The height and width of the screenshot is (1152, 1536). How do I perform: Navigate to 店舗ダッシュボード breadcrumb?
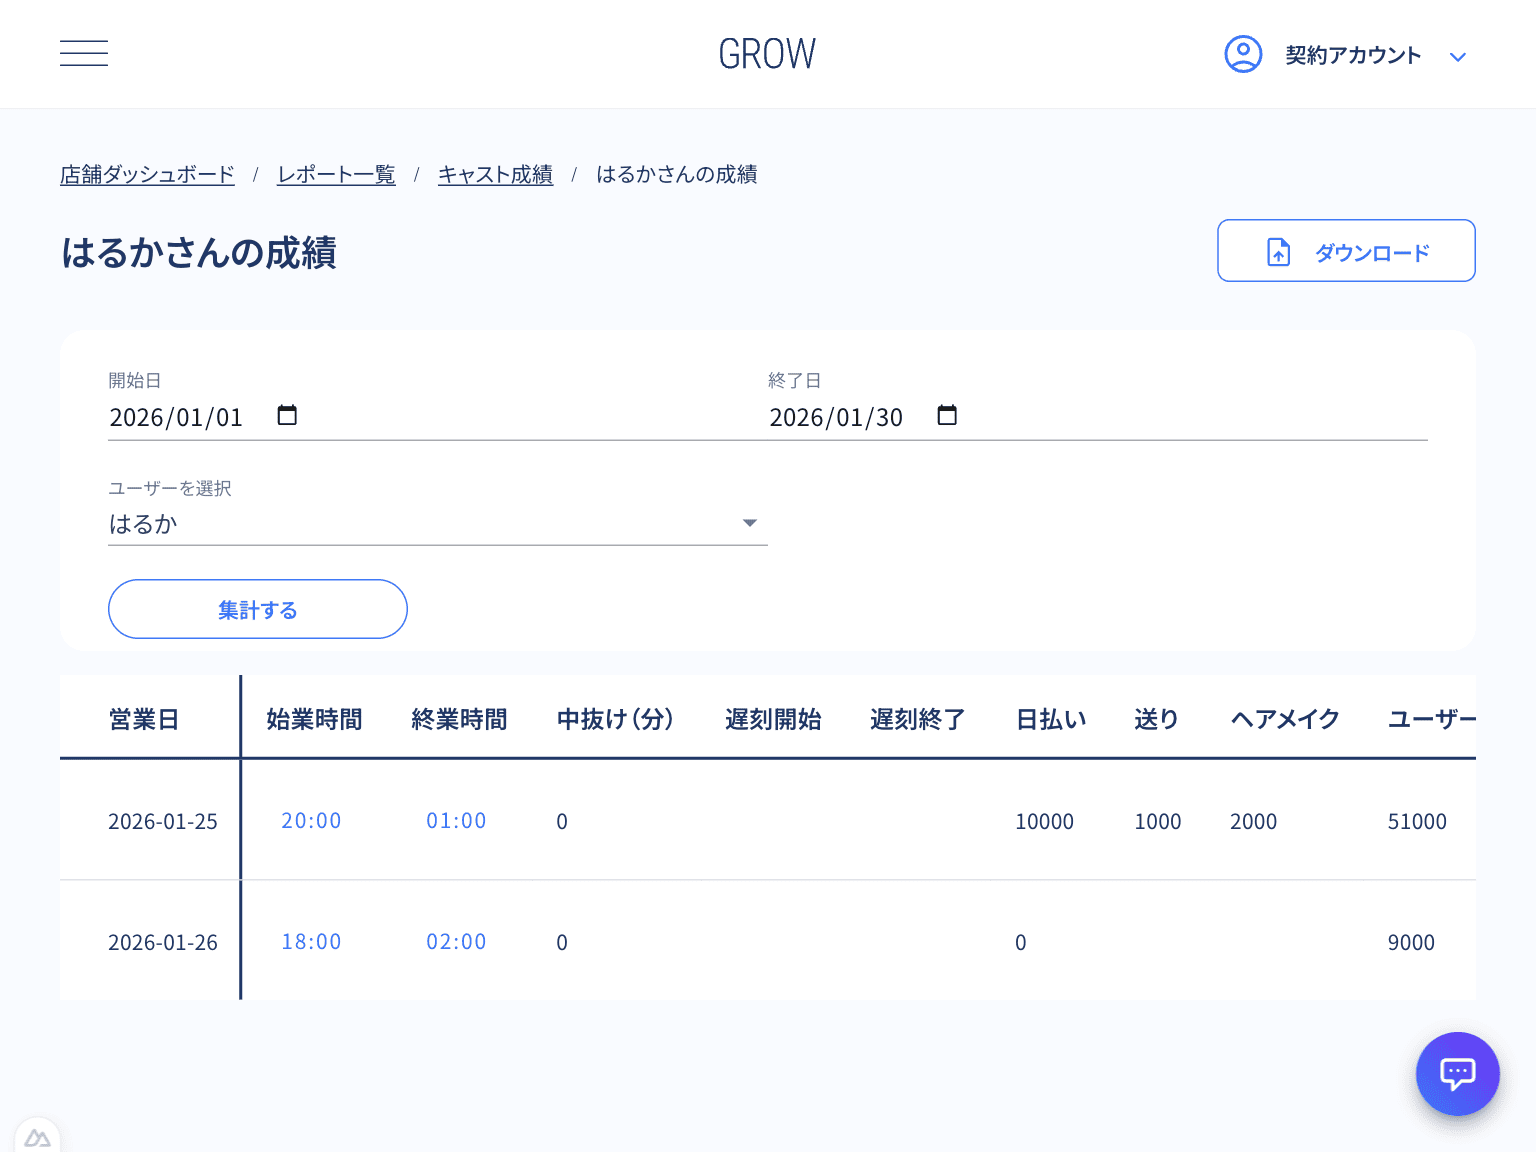[146, 174]
